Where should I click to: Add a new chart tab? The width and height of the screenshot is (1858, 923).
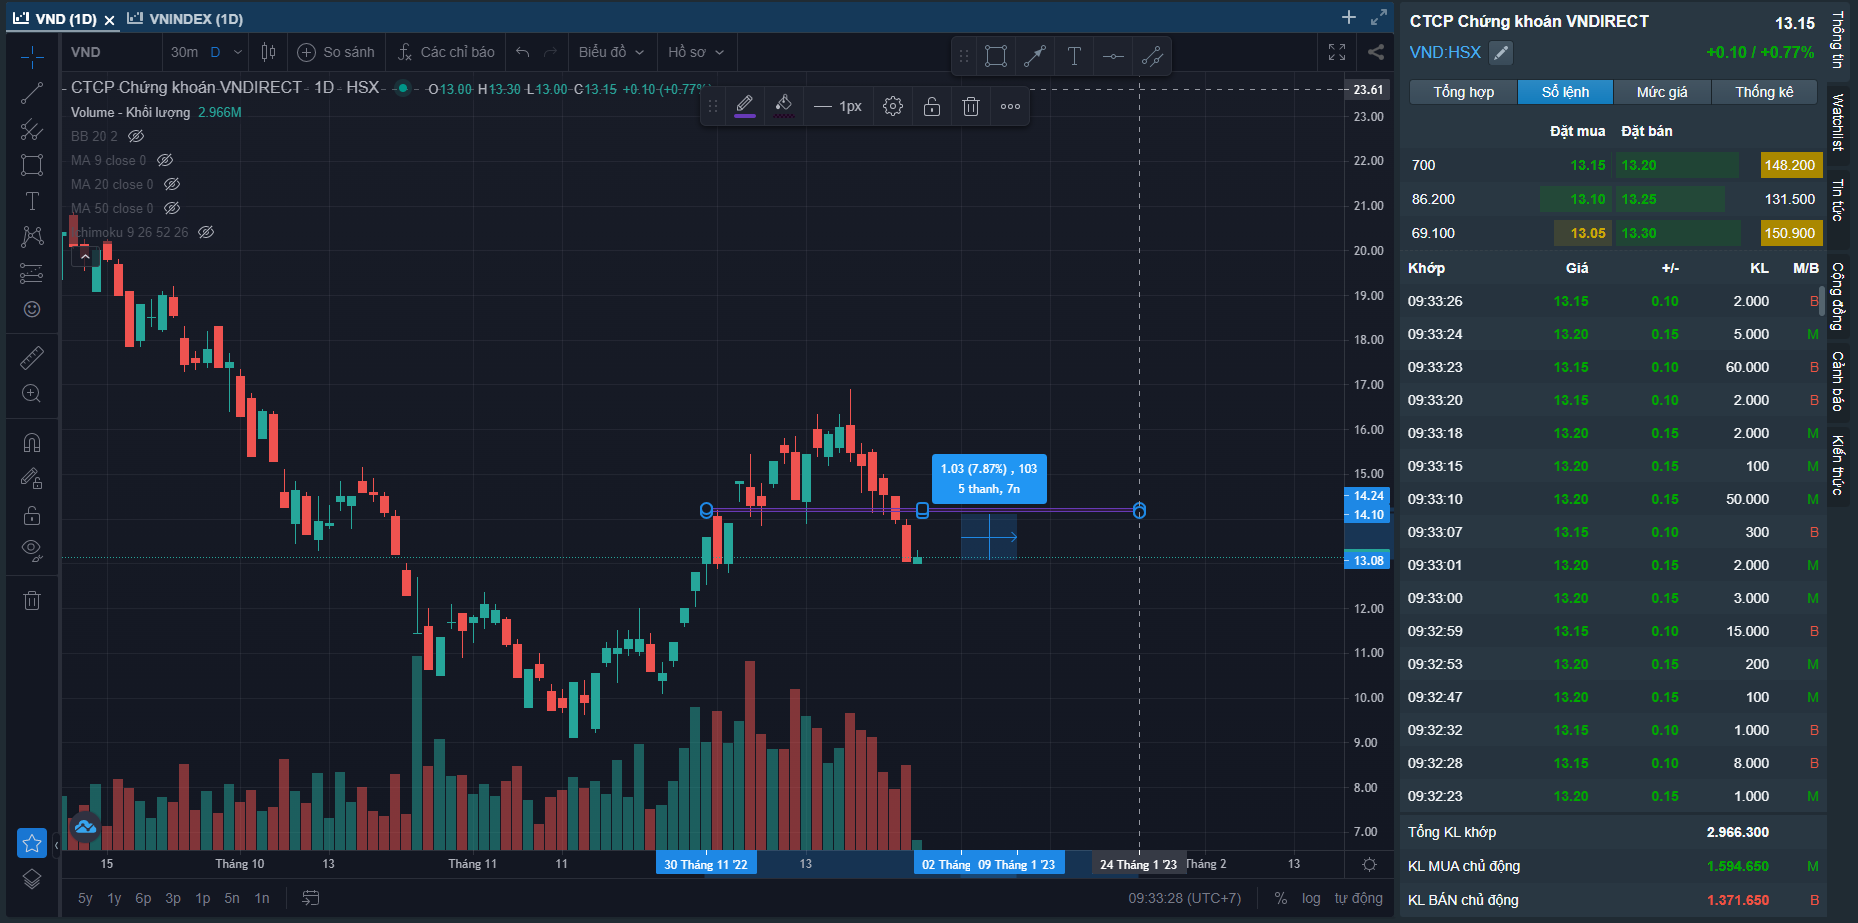point(1349,17)
